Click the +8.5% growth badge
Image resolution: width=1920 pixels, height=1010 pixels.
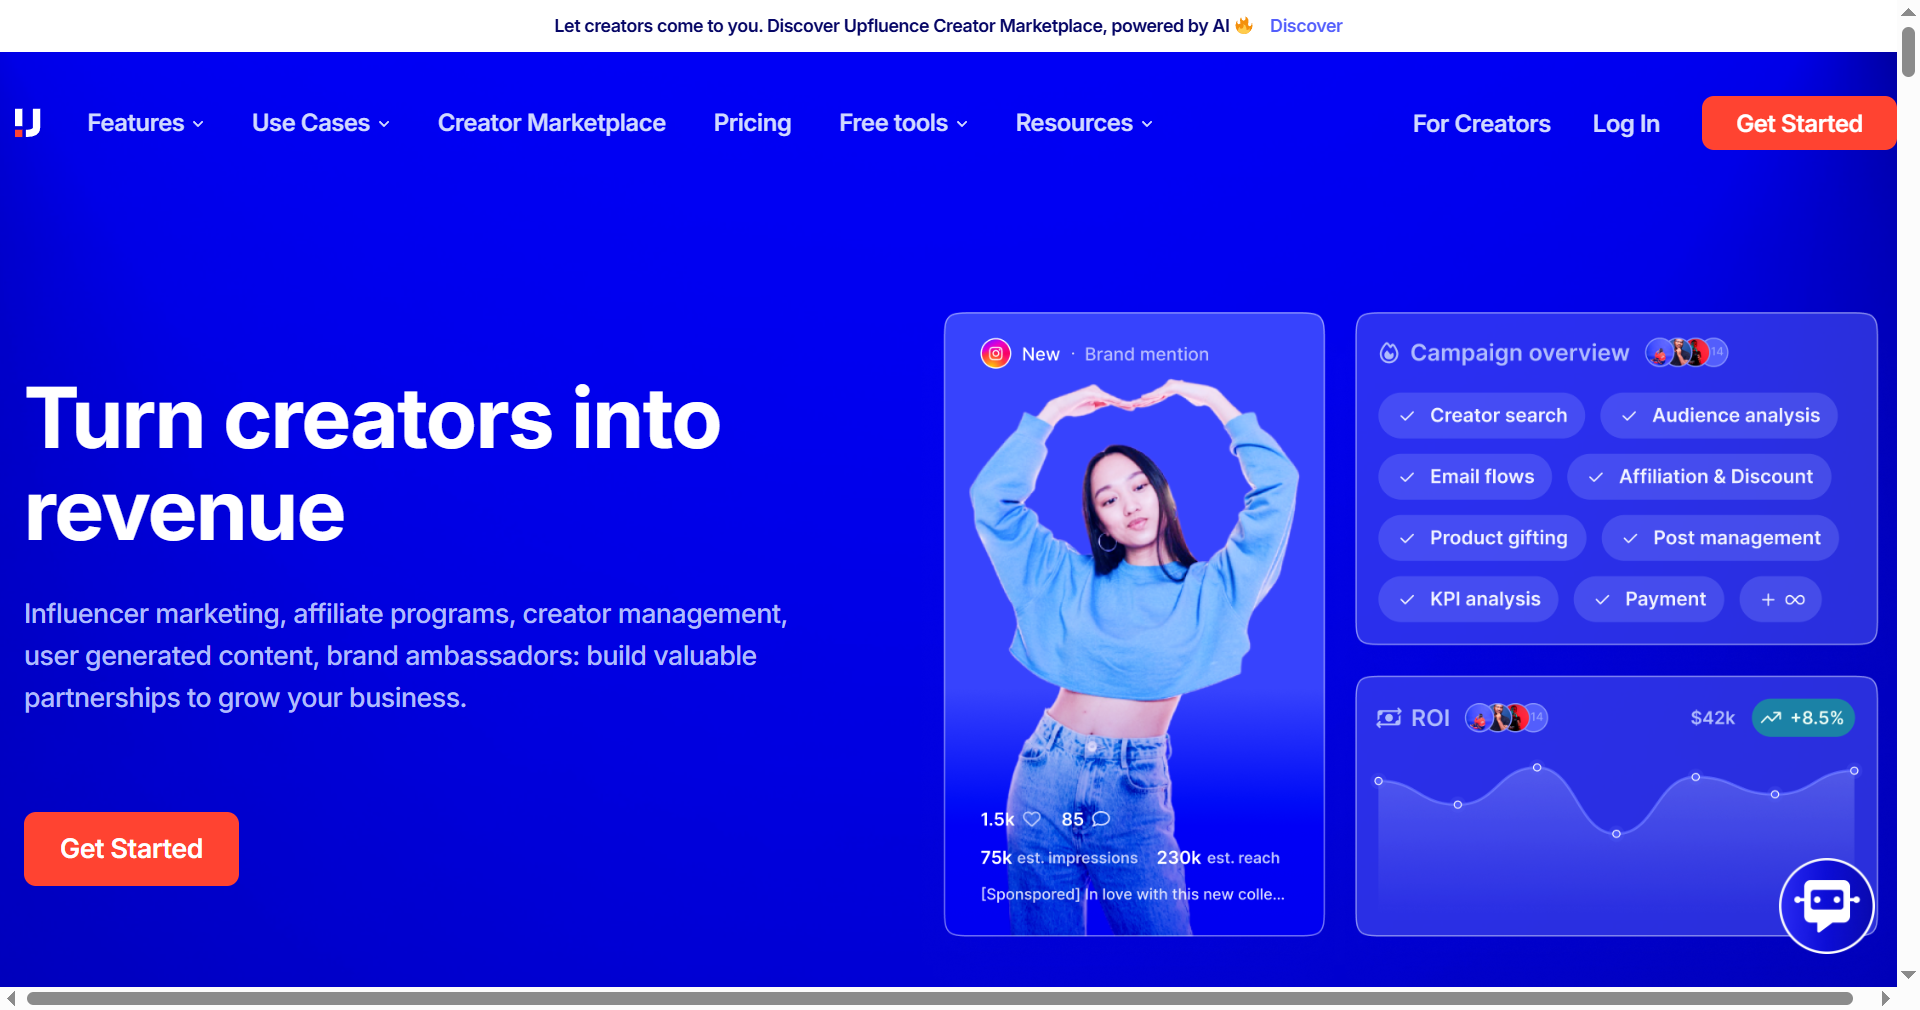[1803, 718]
